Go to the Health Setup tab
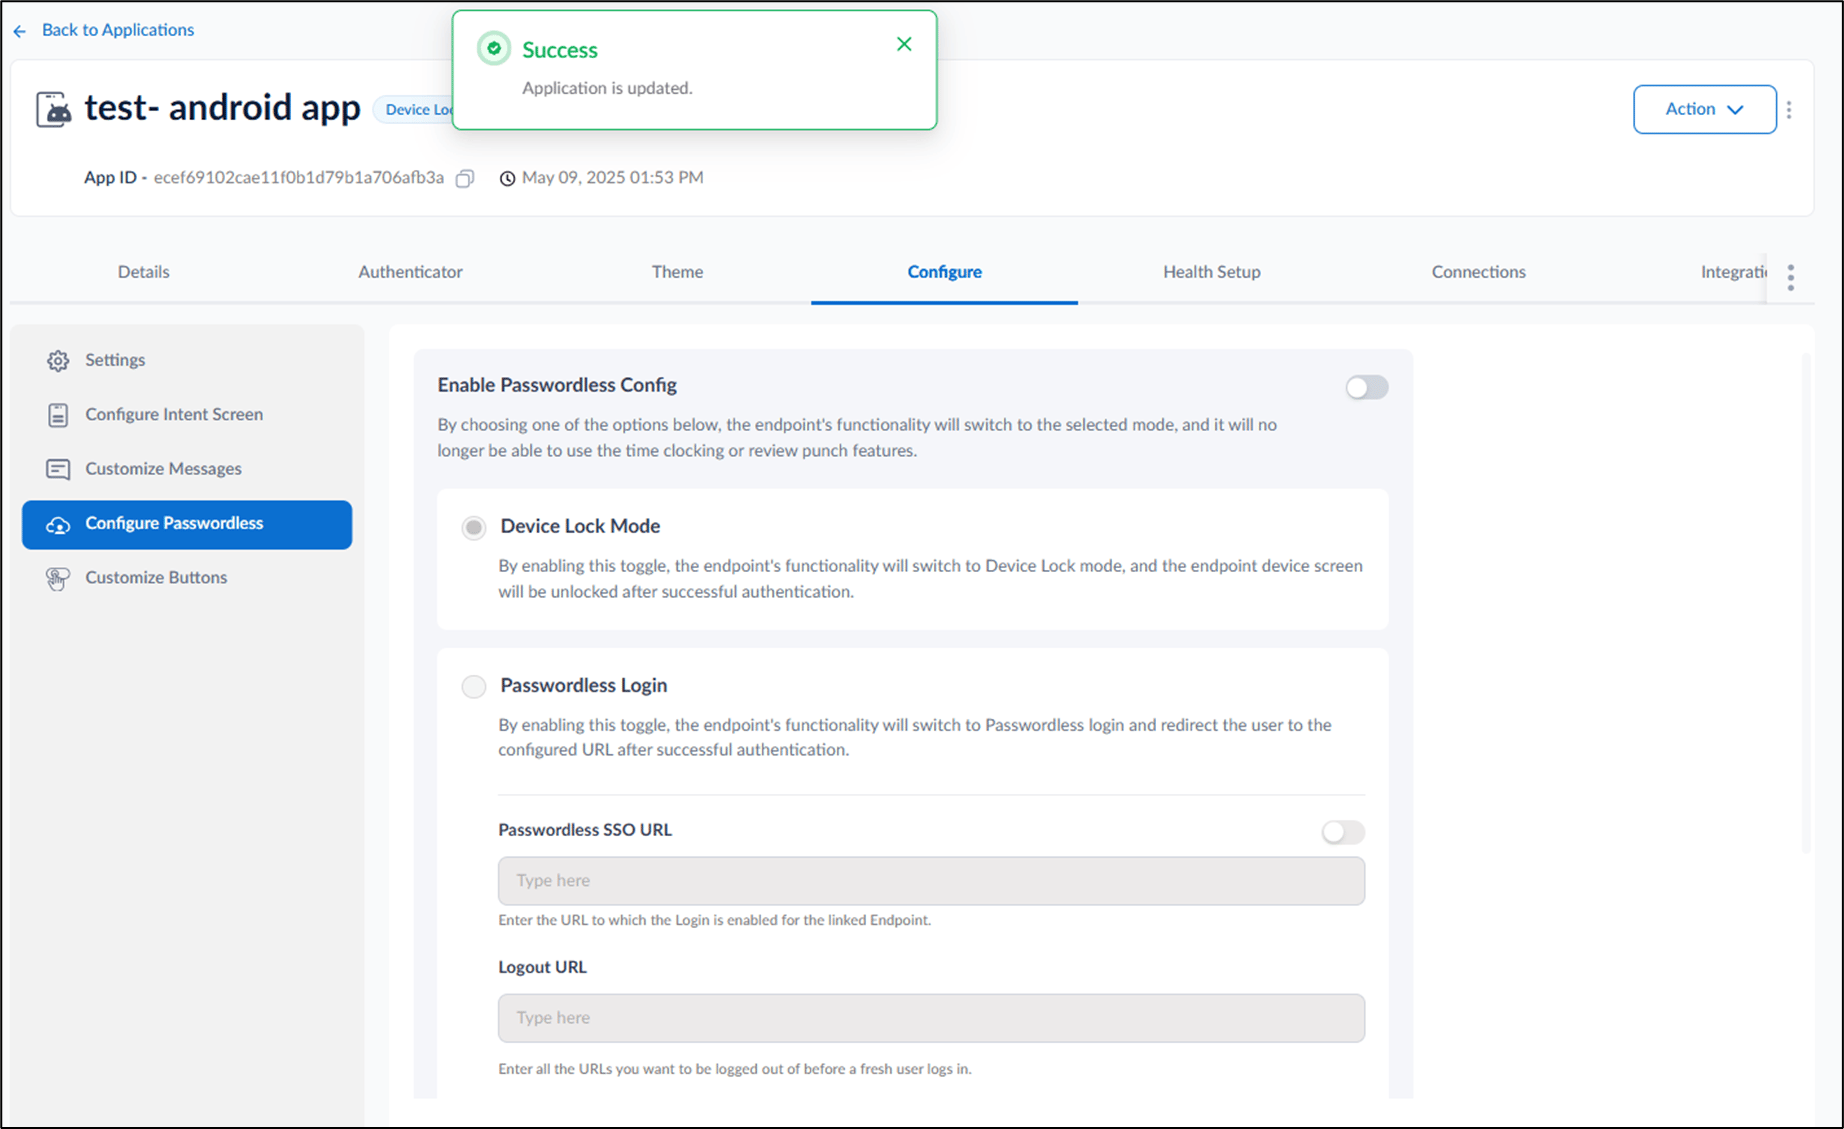The width and height of the screenshot is (1844, 1129). (1211, 272)
